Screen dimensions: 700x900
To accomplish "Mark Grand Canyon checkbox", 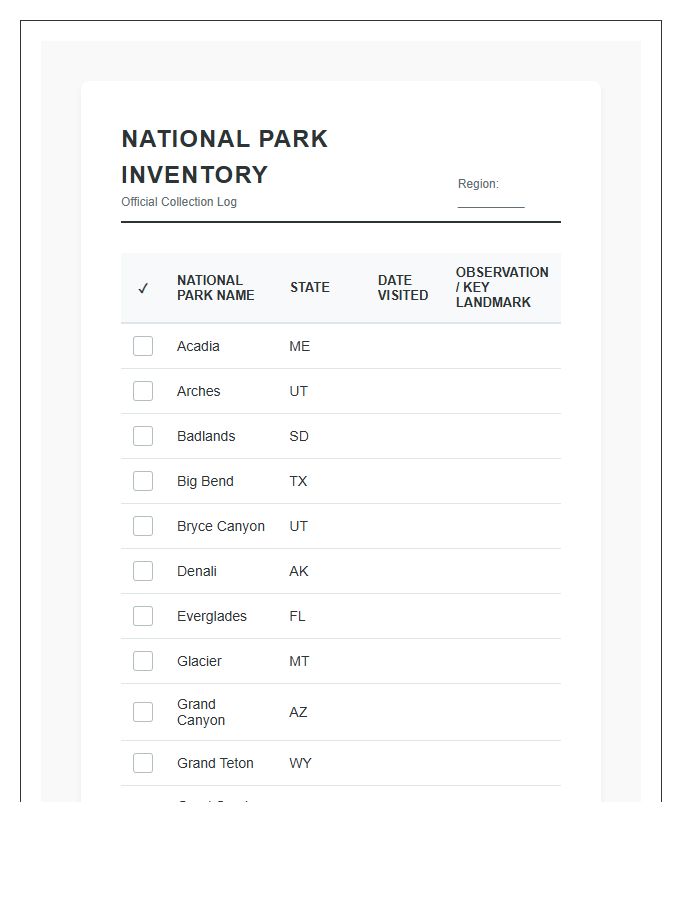I will pos(143,712).
